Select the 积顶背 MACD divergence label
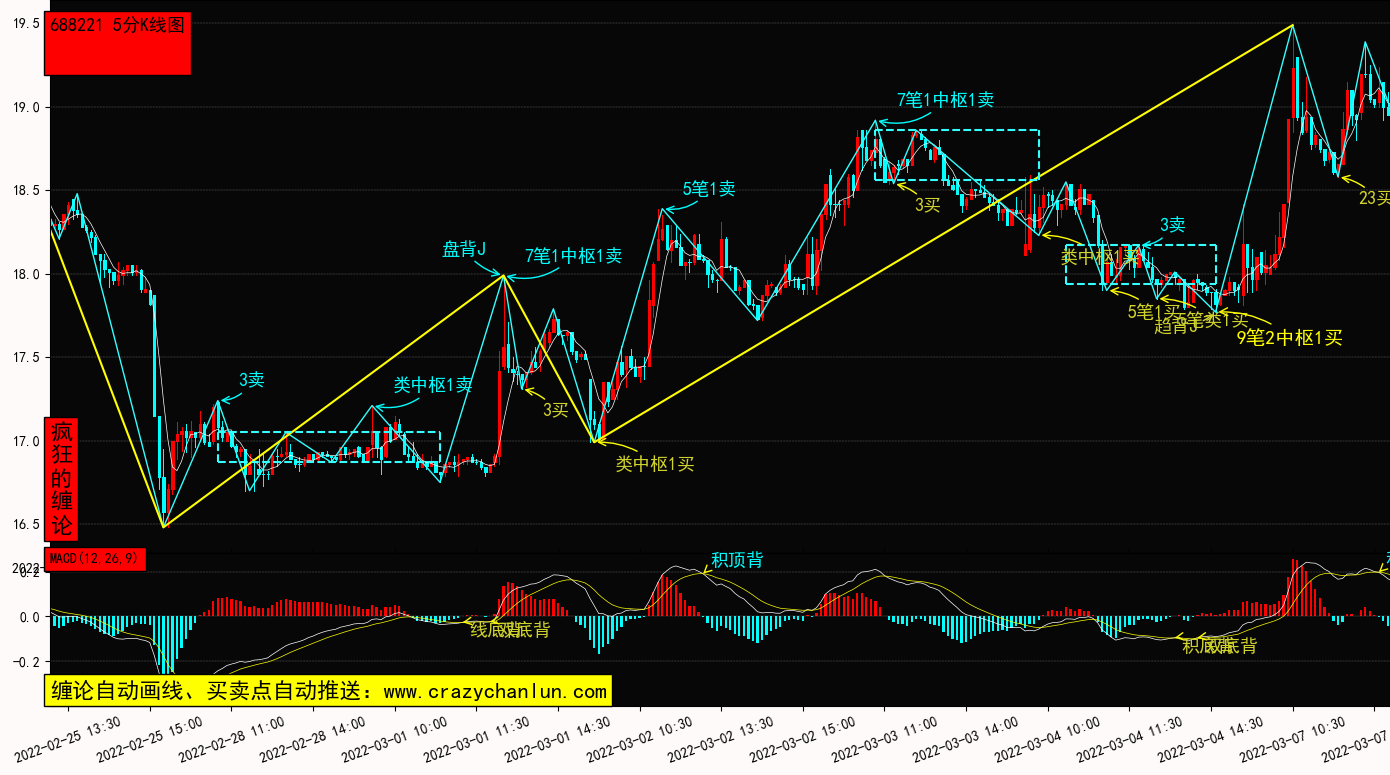 tap(736, 560)
